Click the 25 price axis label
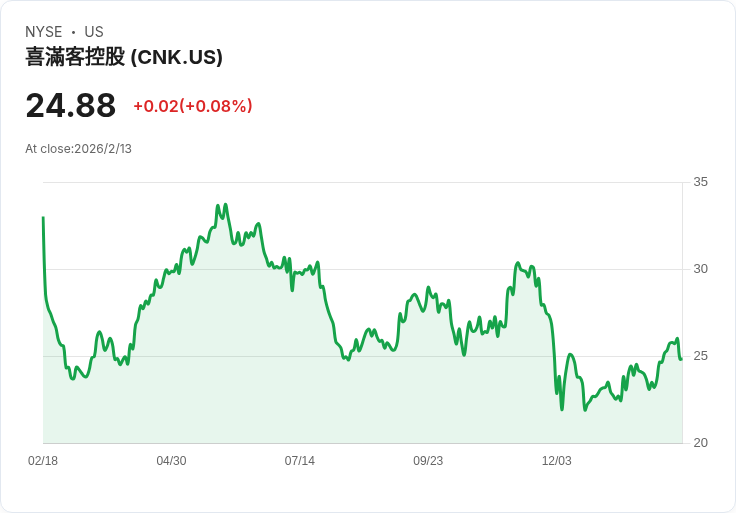736x513 pixels. (700, 356)
